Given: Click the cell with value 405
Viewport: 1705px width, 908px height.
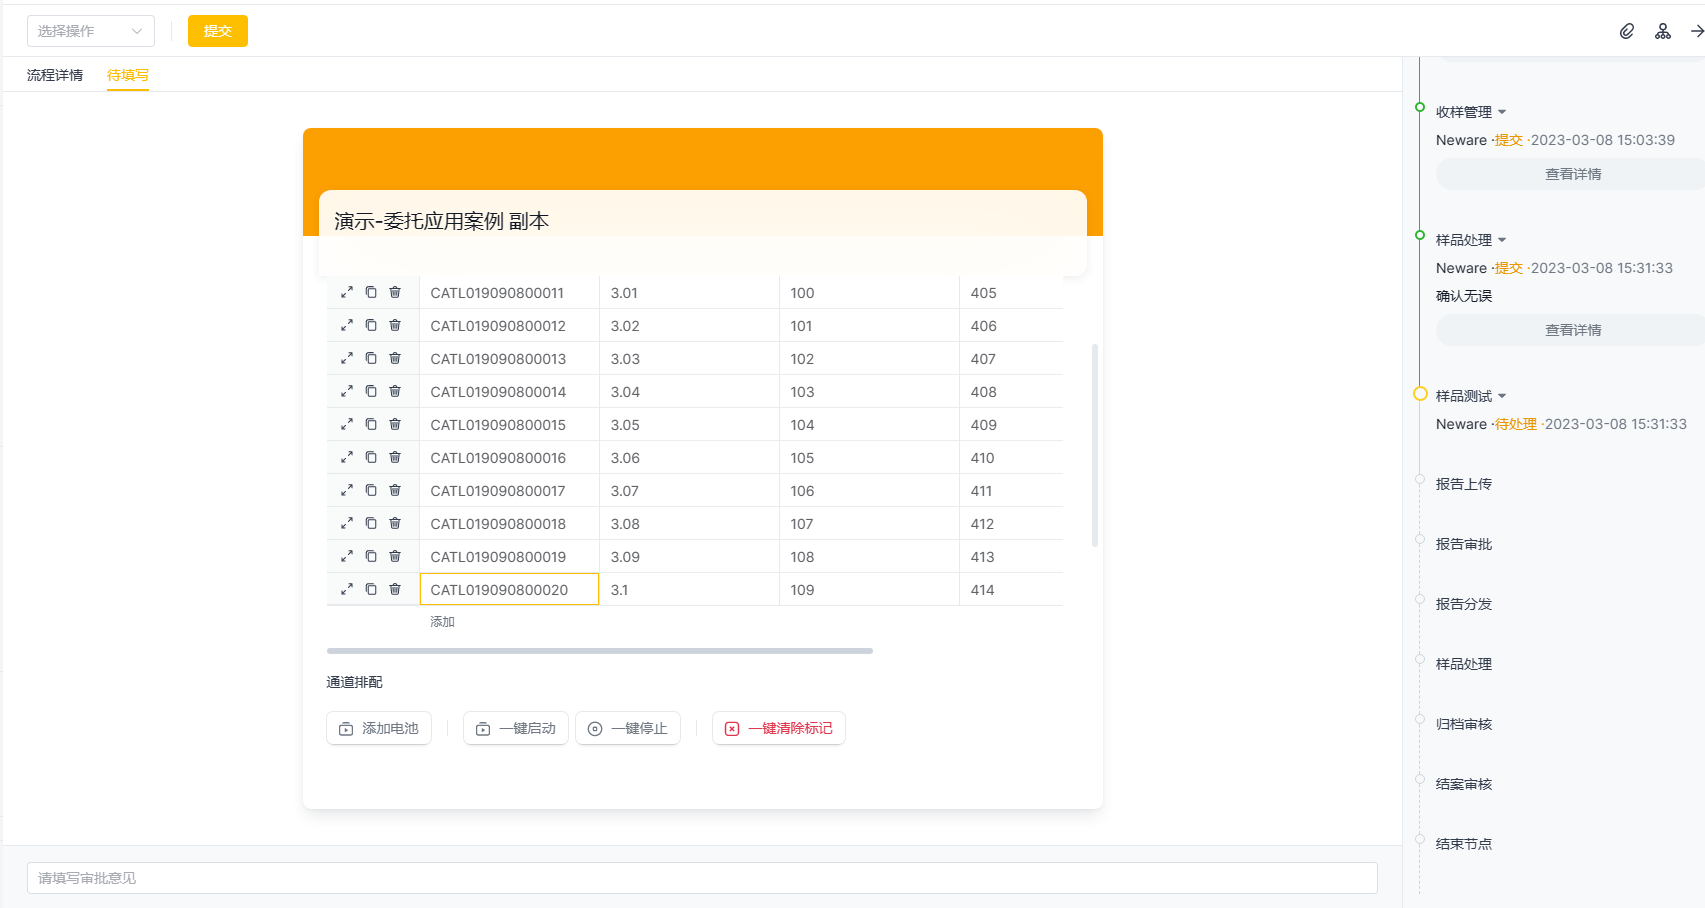Looking at the screenshot, I should [1011, 292].
